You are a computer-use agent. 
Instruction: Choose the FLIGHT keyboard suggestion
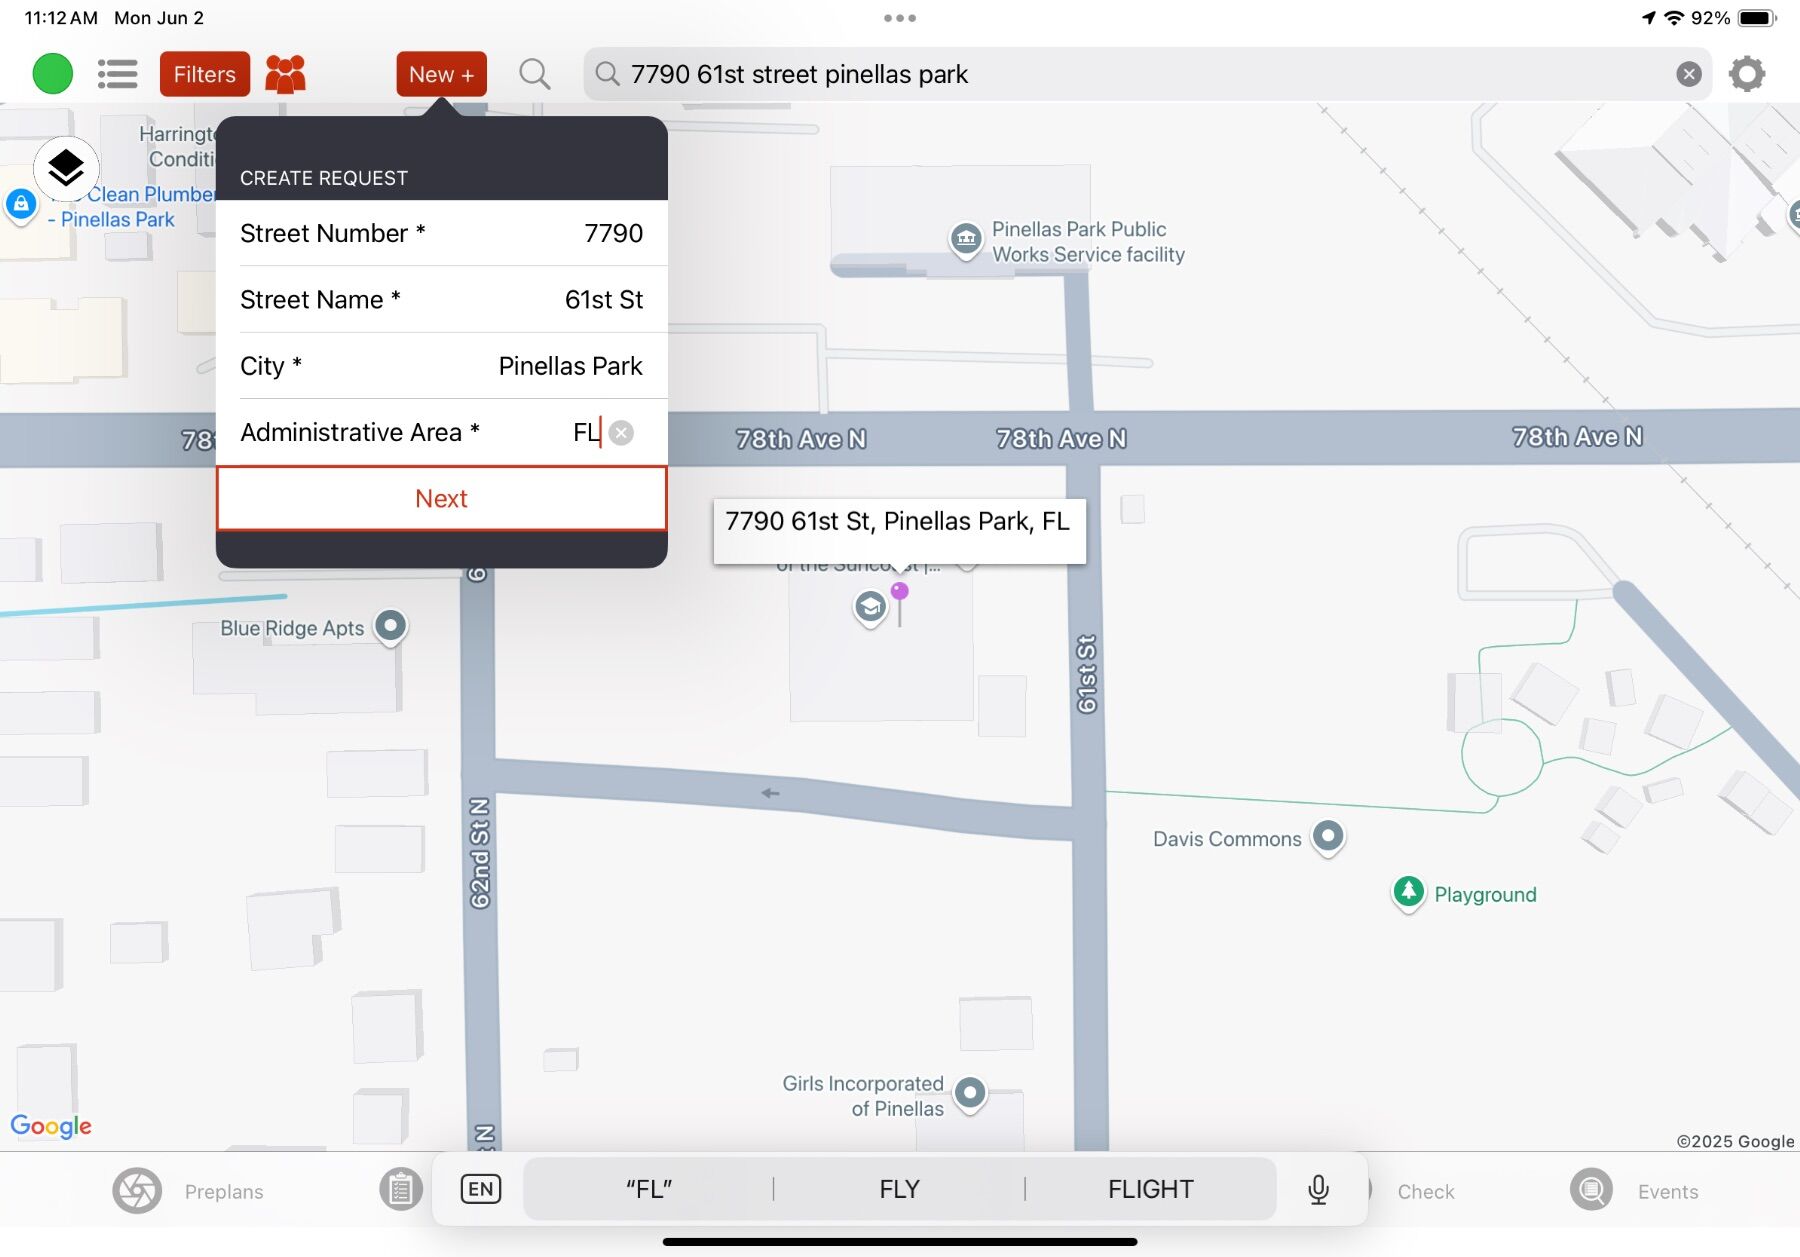point(1151,1189)
